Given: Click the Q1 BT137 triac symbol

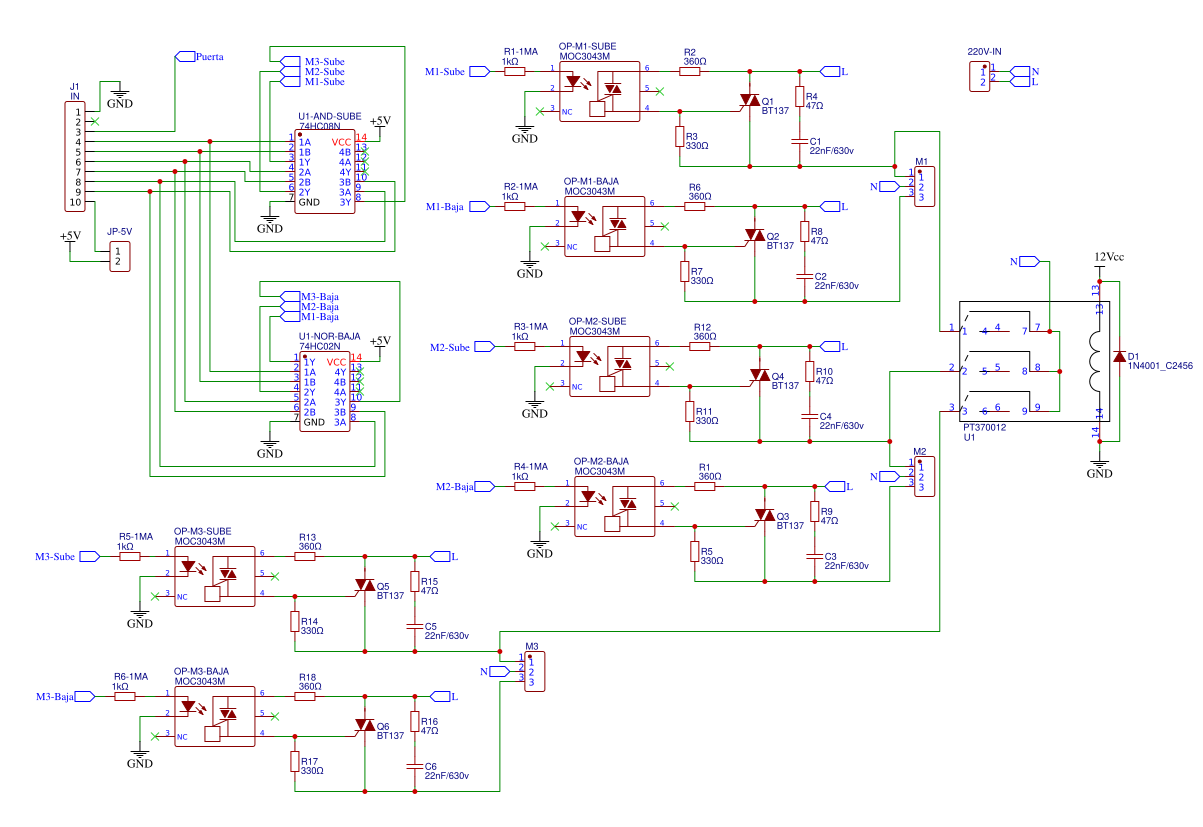Looking at the screenshot, I should [750, 101].
